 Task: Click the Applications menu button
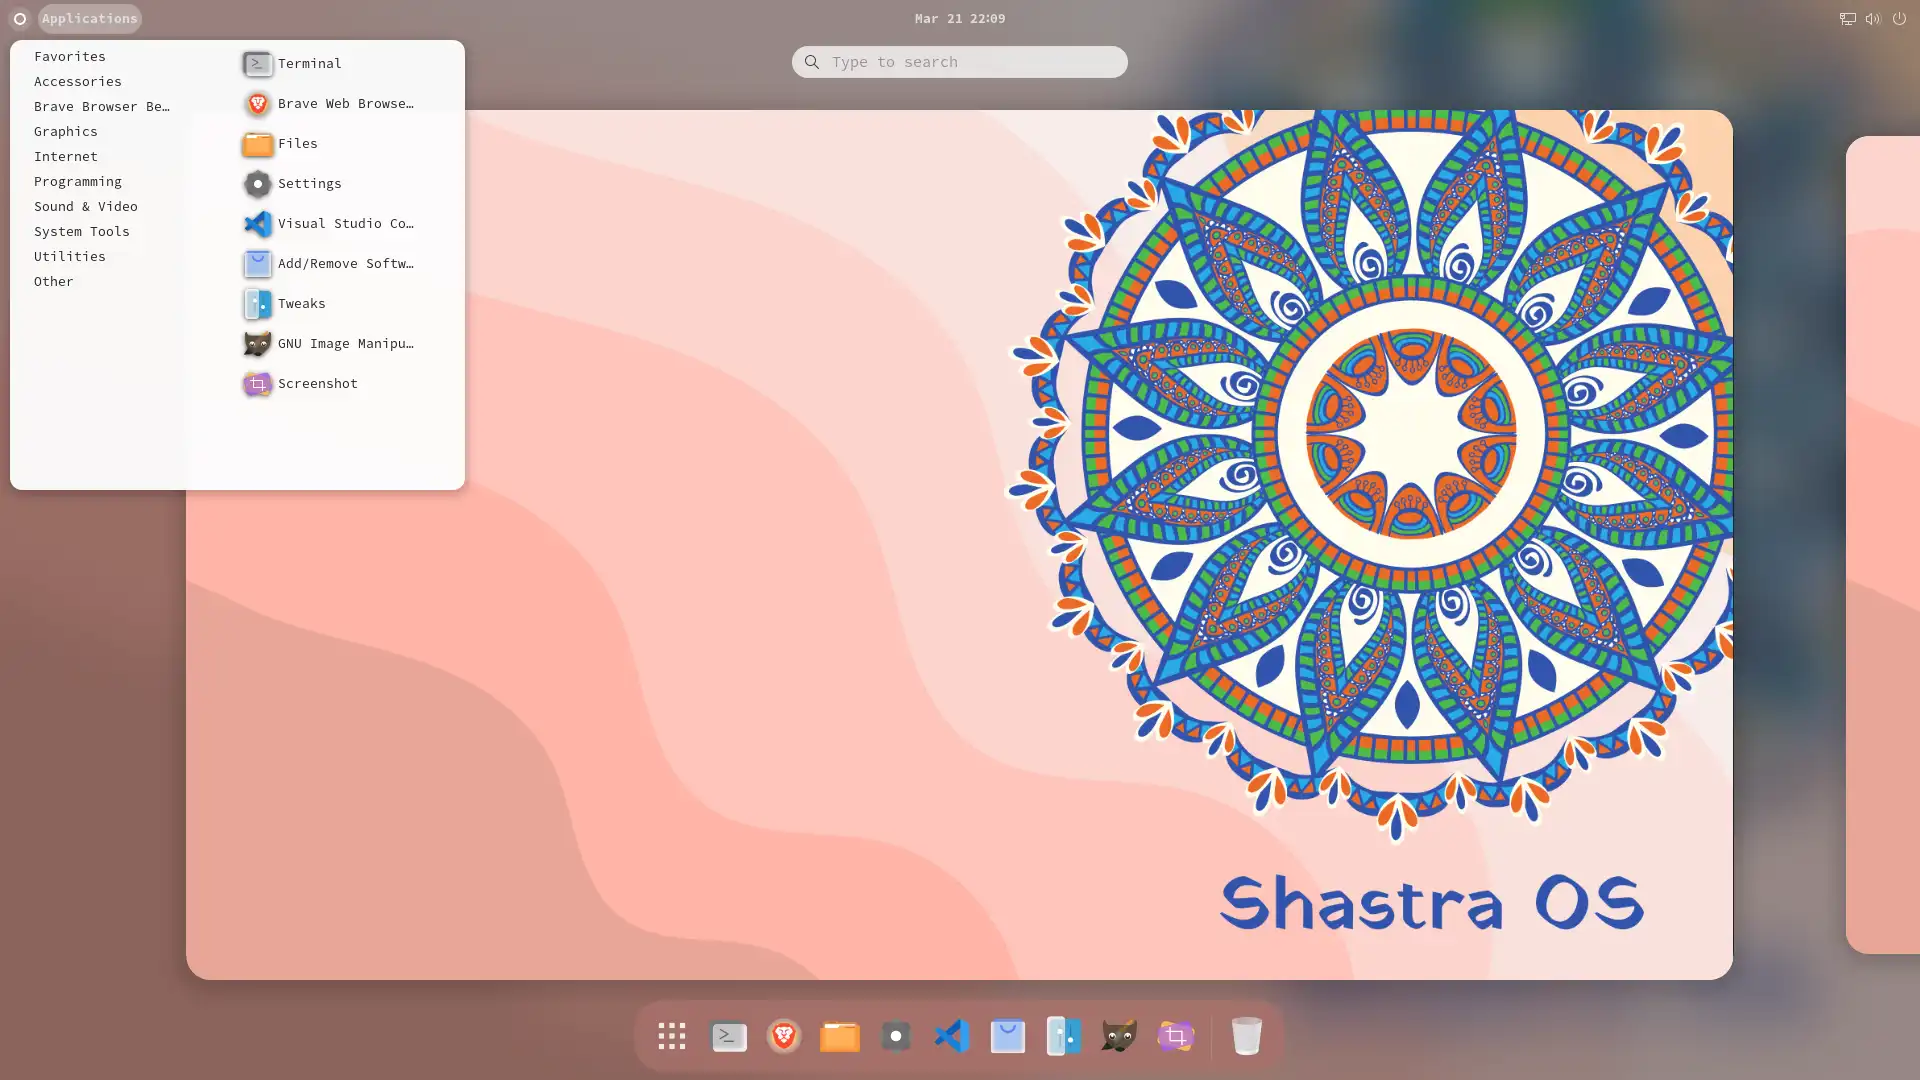tap(88, 17)
